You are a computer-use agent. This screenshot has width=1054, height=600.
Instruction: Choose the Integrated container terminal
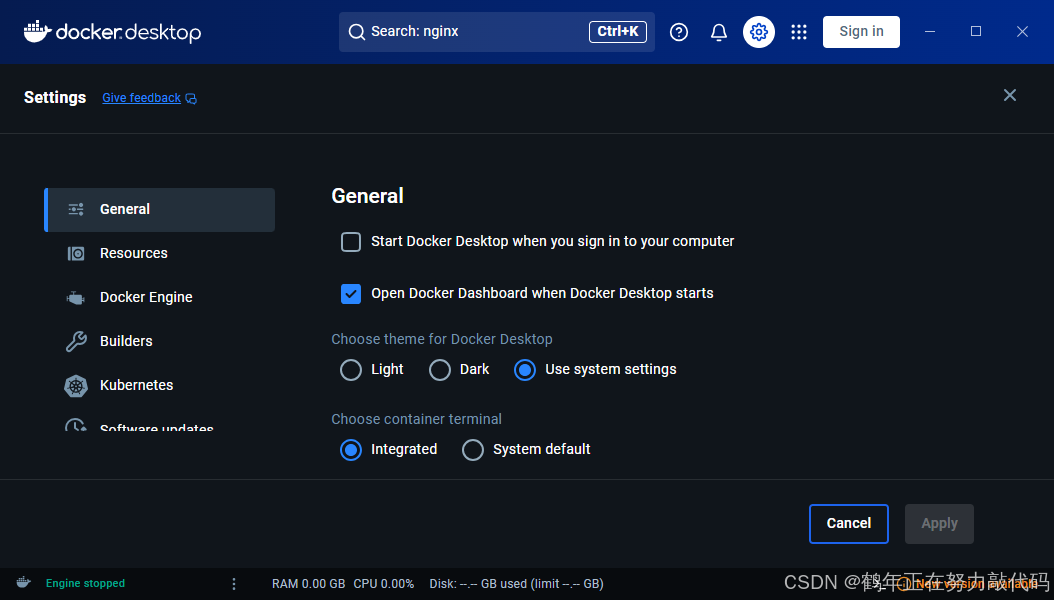[x=351, y=449]
